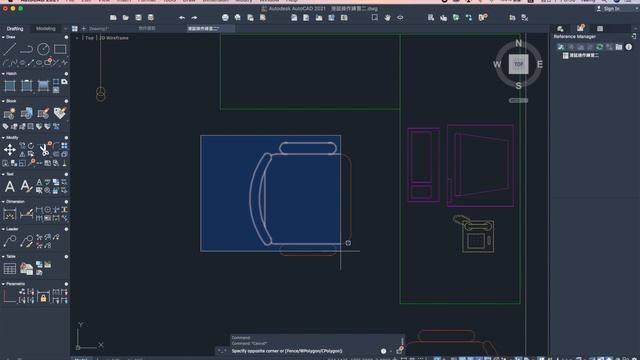Viewport: 640px width, 360px height.
Task: Select the Rotate tool in Modify panel
Action: 31,146
